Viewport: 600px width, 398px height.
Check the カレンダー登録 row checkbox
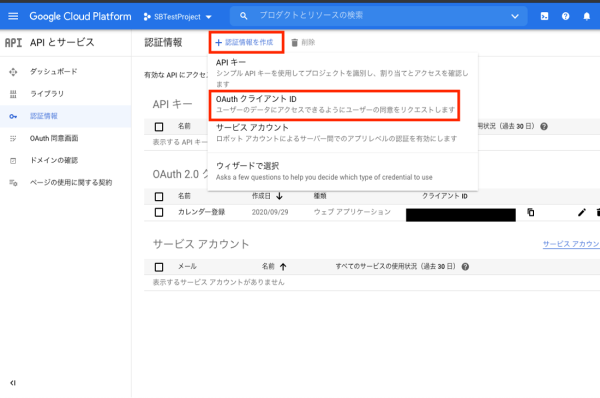(x=159, y=212)
